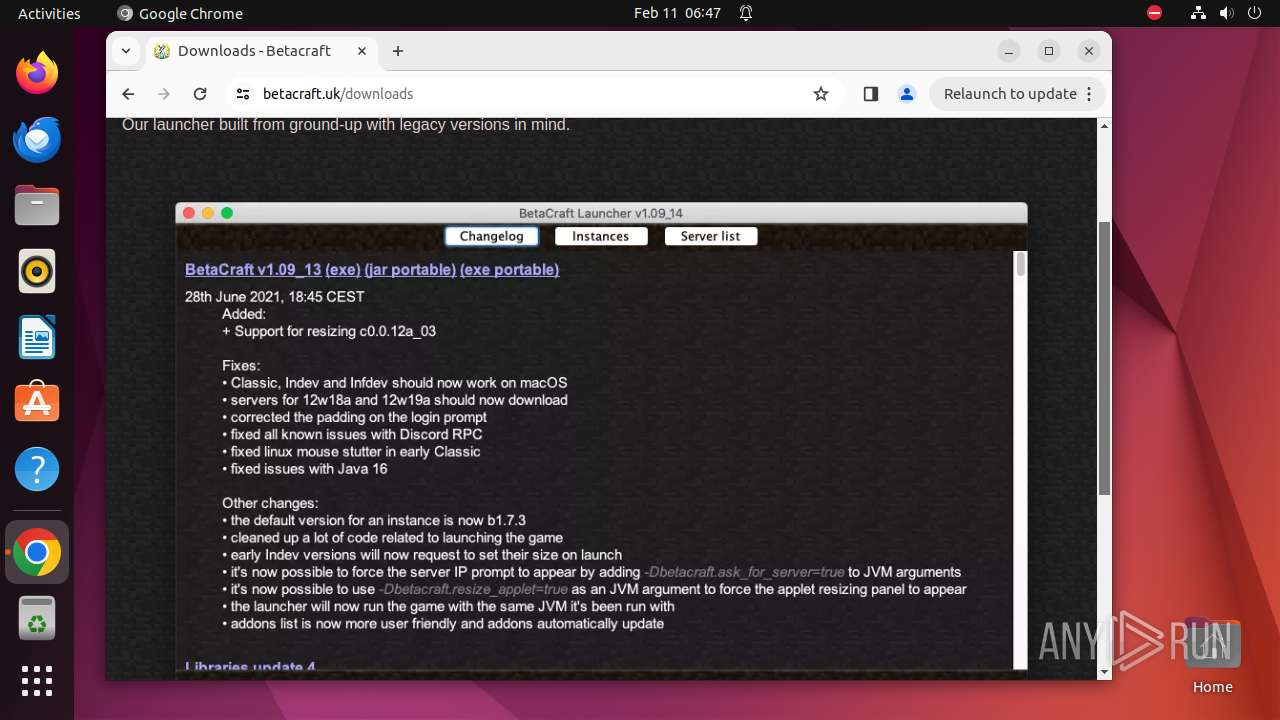Click 'cleaned up a lot of code' line
The image size is (1280, 720).
click(393, 538)
